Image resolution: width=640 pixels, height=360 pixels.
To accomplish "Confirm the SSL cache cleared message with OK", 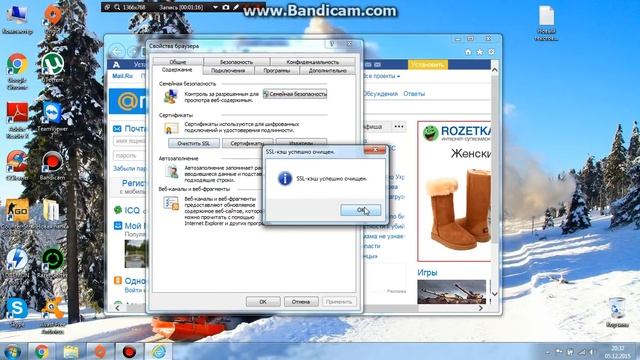I will (361, 210).
